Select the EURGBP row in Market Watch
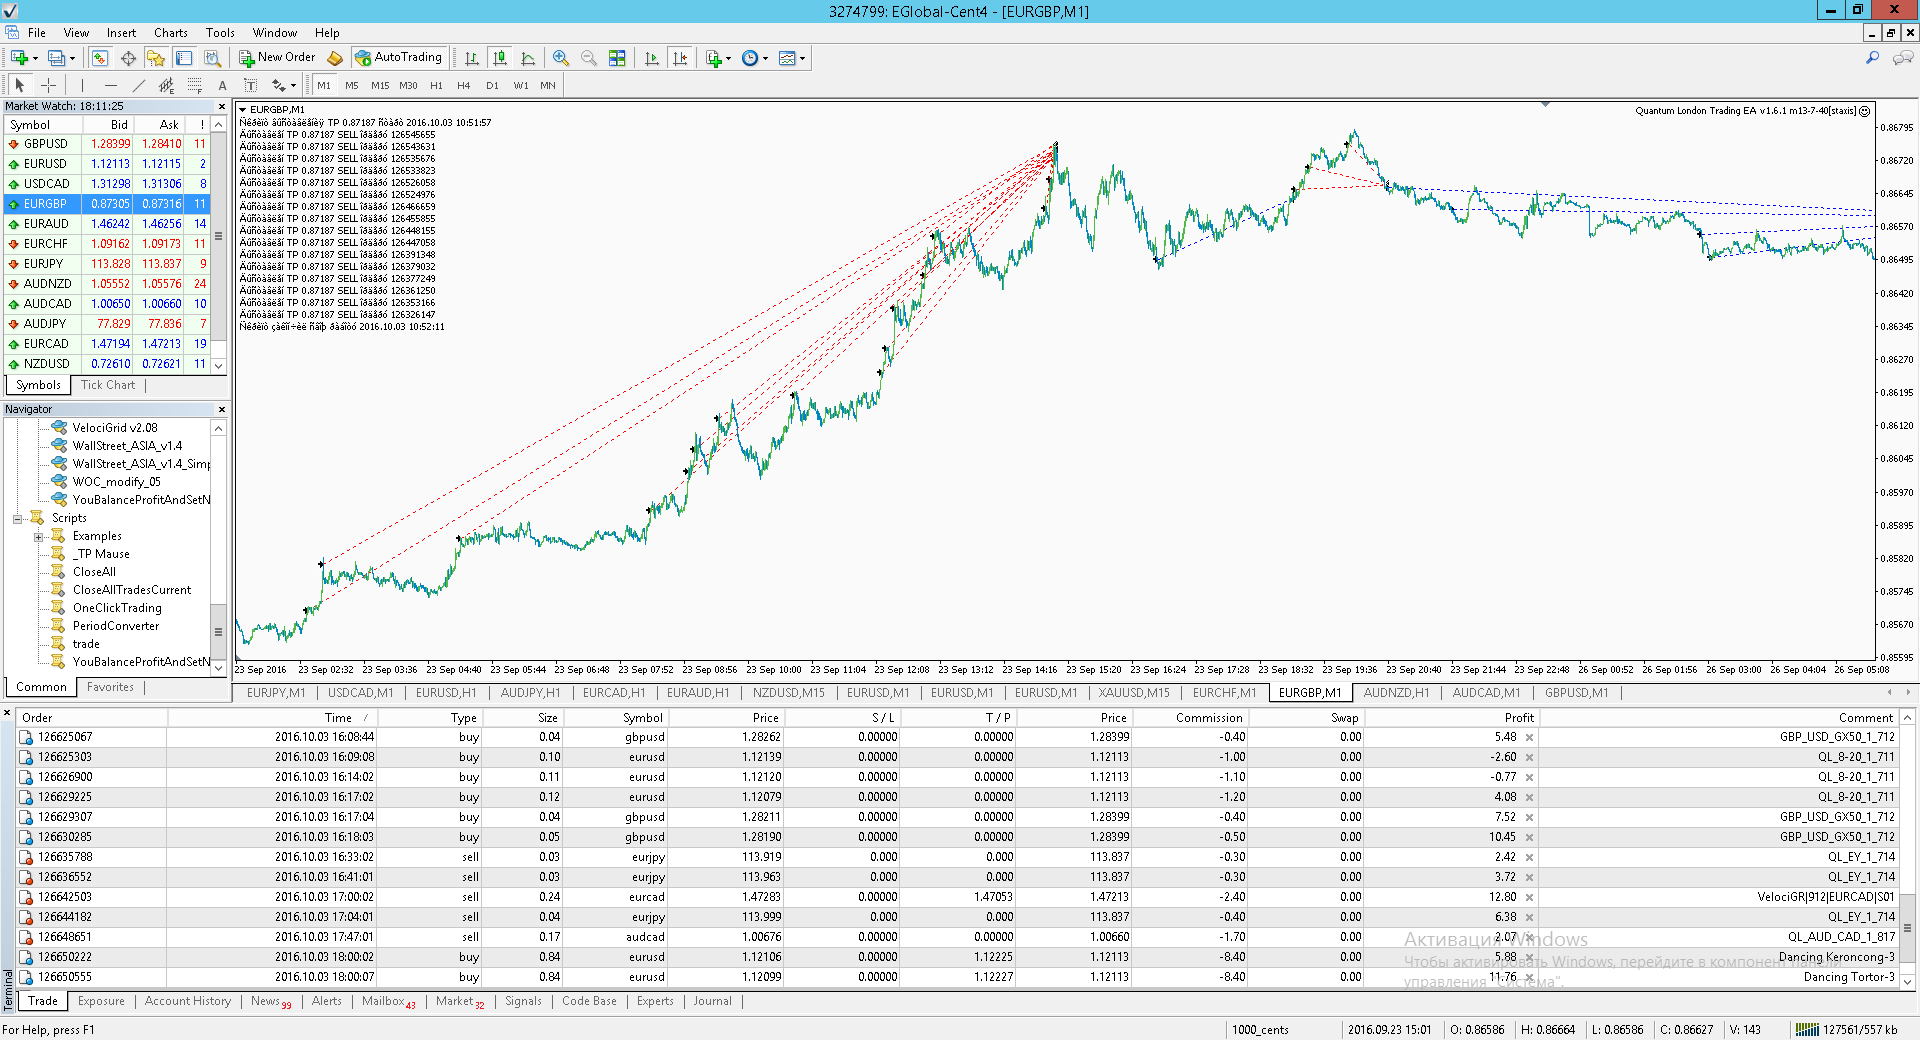Viewport: 1920px width, 1040px height. coord(108,204)
